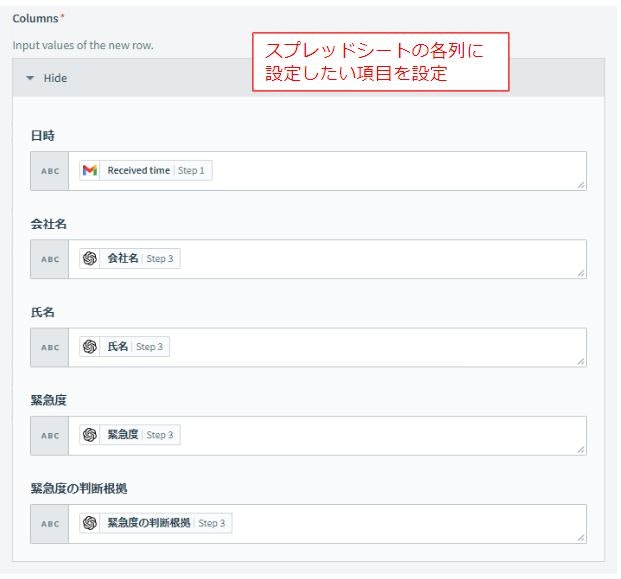Screen dimensions: 621x579
Task: Select the 氏名 Step 3 data pill
Action: 124,347
